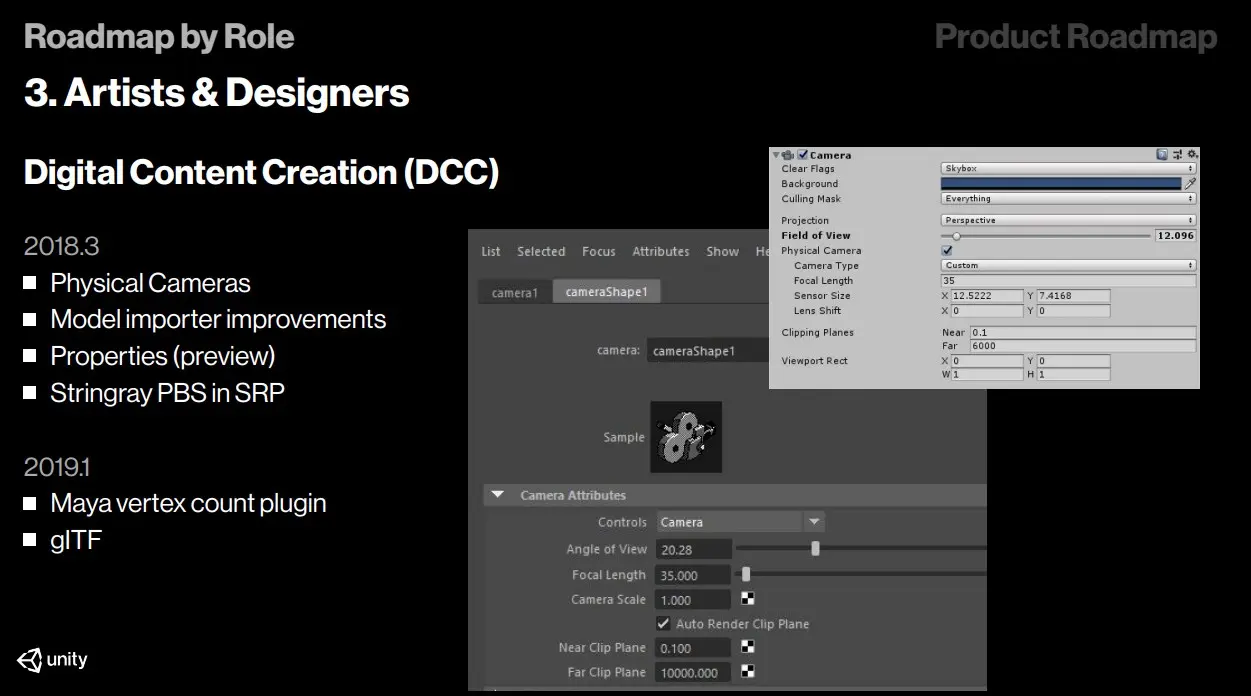Click the Background color swatch

(x=1061, y=184)
